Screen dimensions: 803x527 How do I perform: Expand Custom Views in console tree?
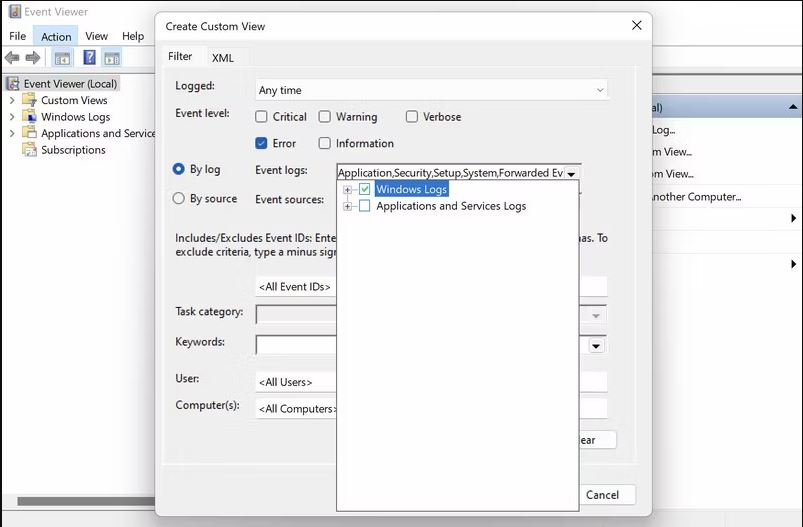click(x=12, y=100)
